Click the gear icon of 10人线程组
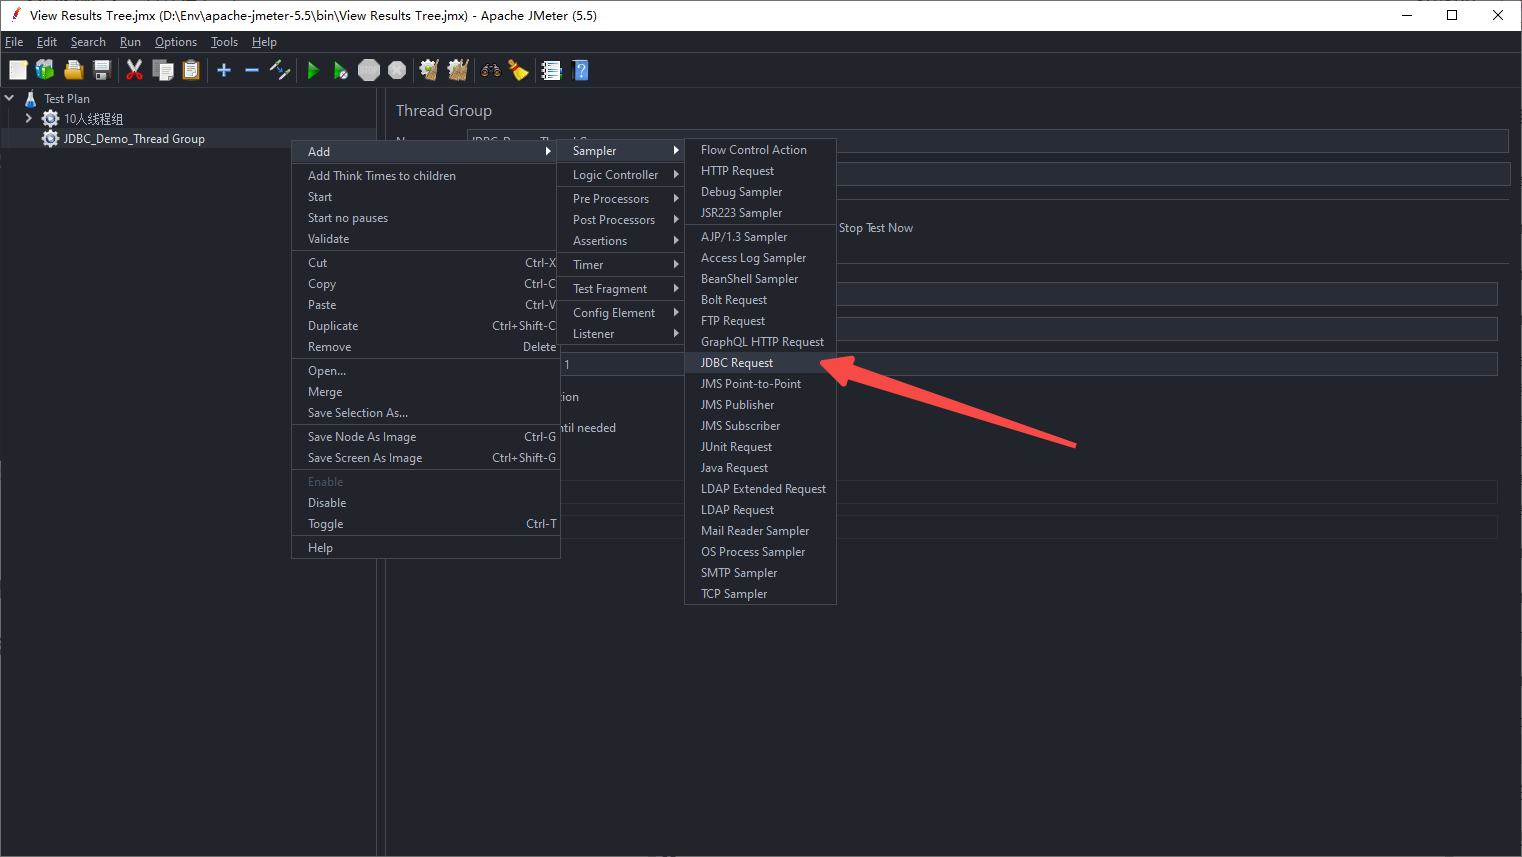Screen dimensions: 1522x857 click(50, 118)
